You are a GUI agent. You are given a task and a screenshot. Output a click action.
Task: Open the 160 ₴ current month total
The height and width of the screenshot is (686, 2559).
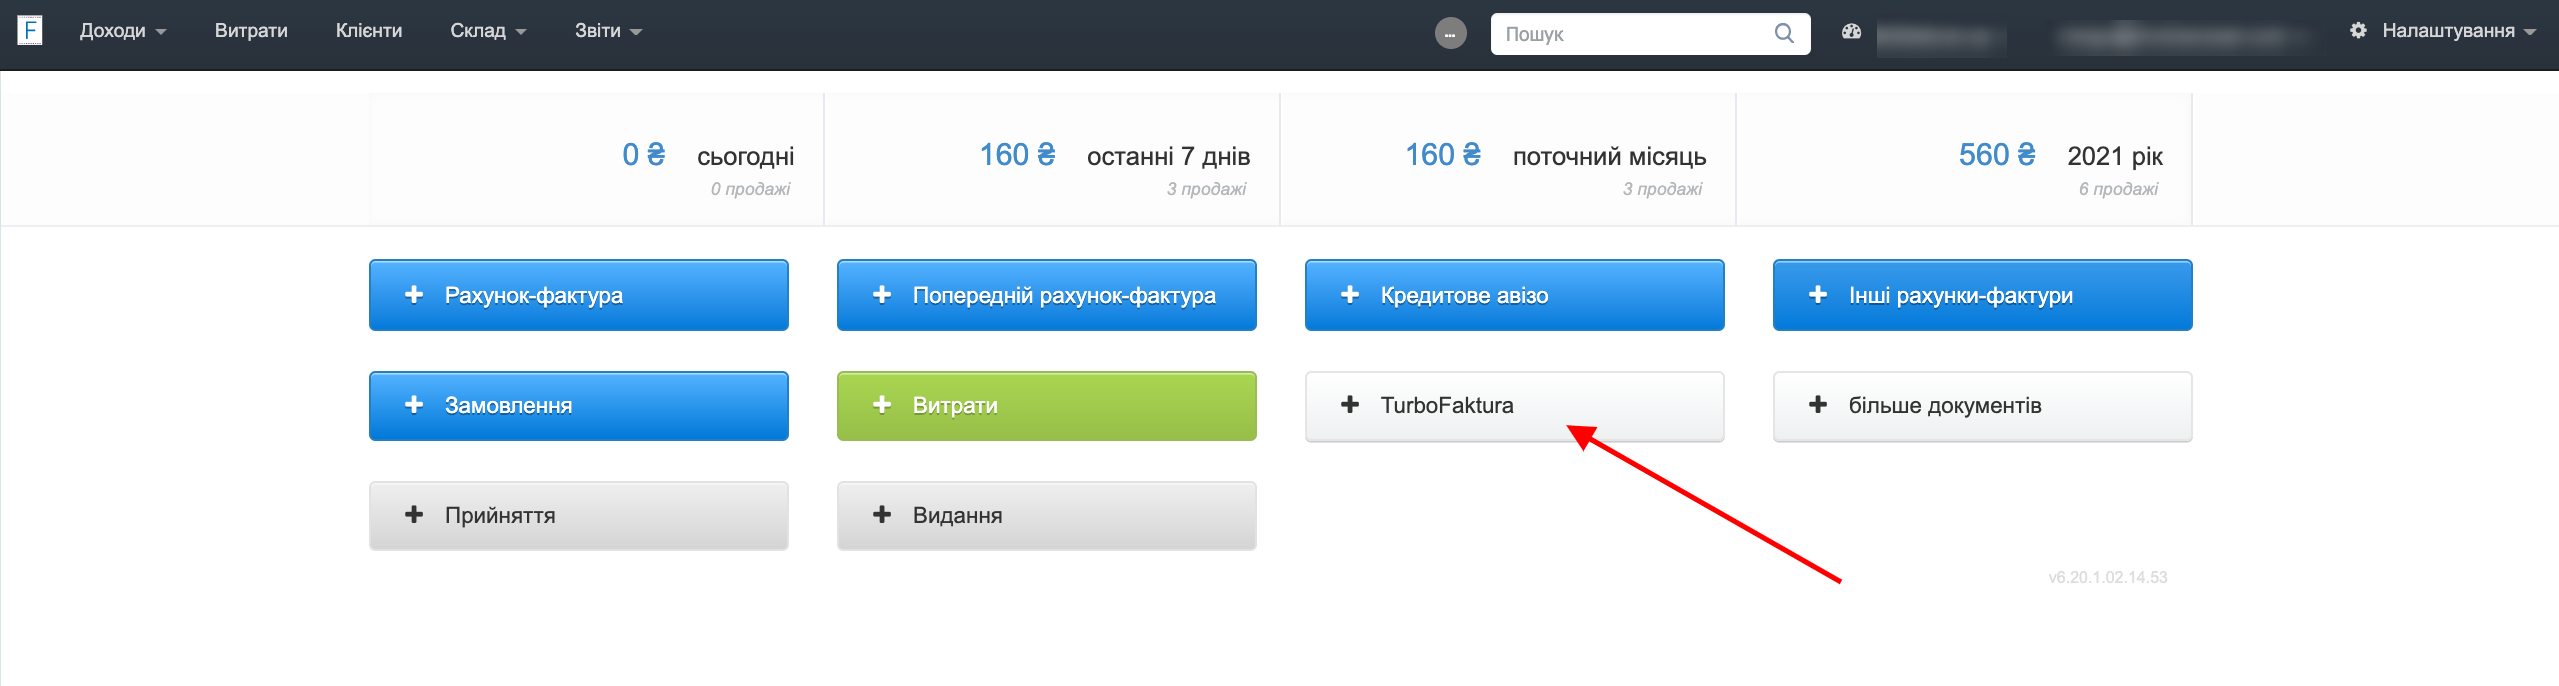(x=1443, y=155)
